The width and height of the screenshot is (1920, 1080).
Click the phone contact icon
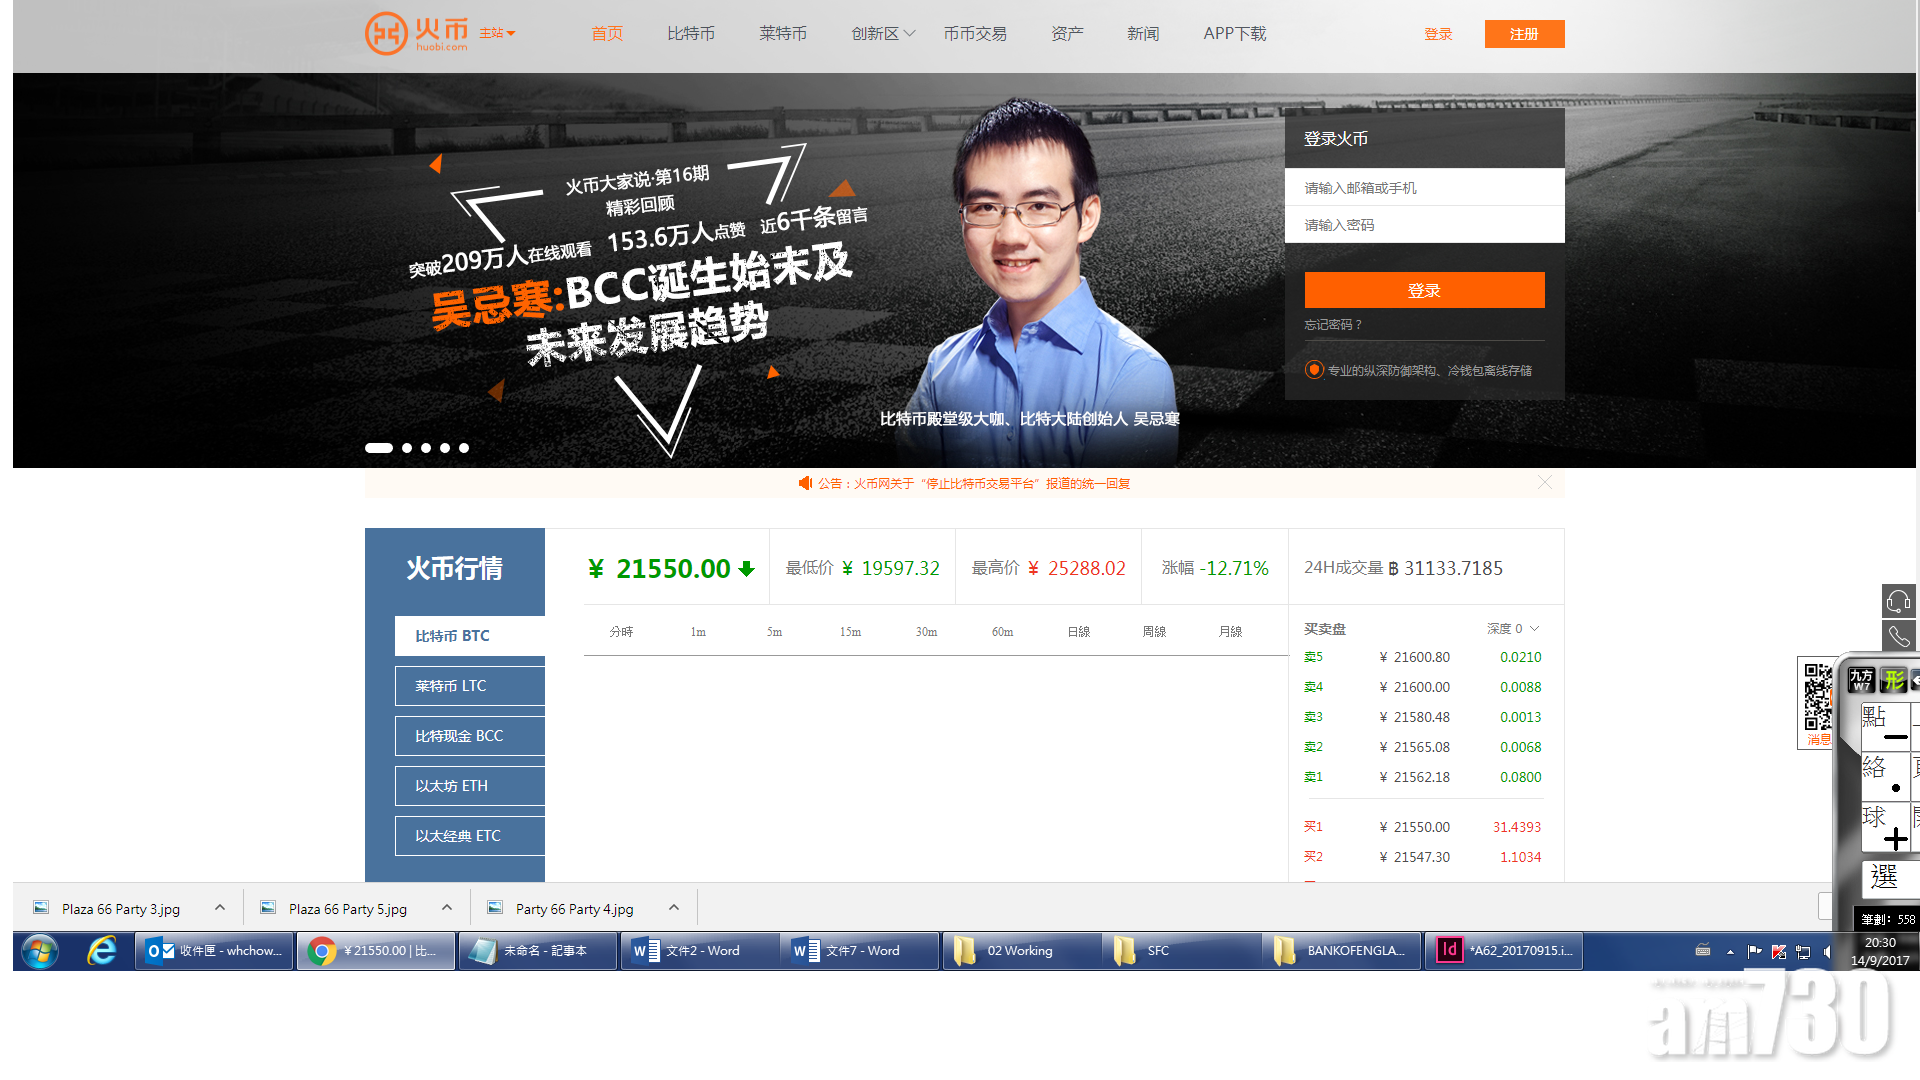pos(1898,636)
